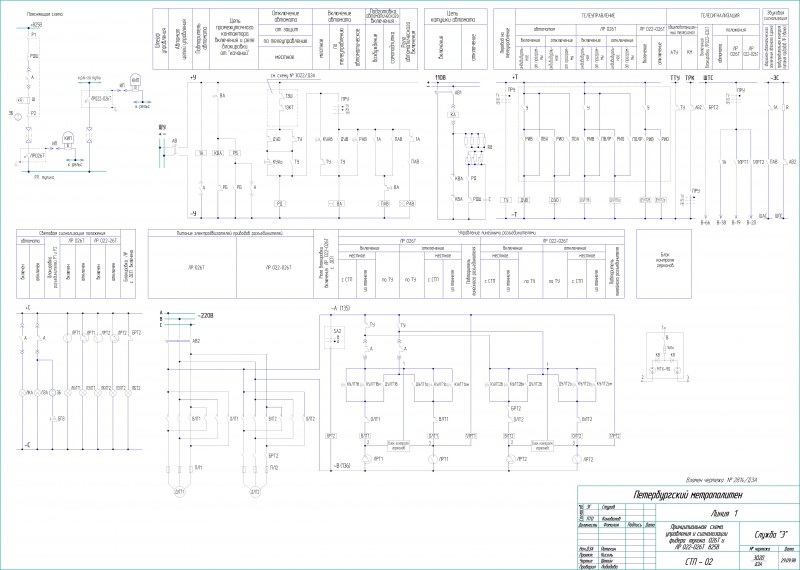Click the "110В" bus label
This screenshot has height=570, width=800.
coord(439,77)
